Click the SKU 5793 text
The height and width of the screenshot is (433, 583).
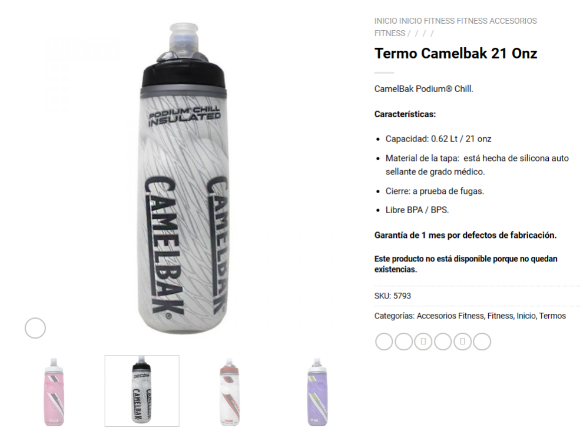point(393,296)
